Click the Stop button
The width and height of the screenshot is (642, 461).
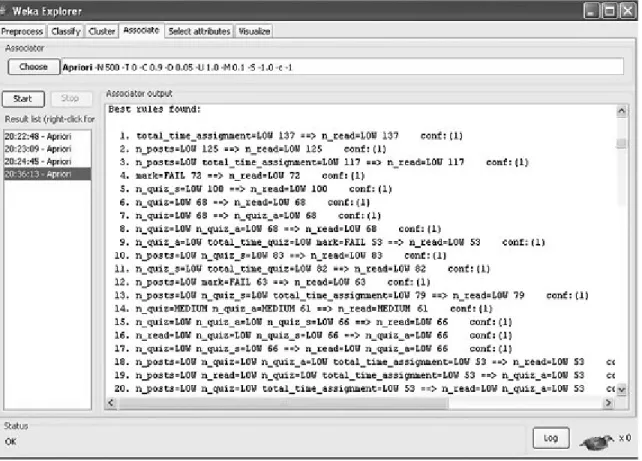pos(70,99)
